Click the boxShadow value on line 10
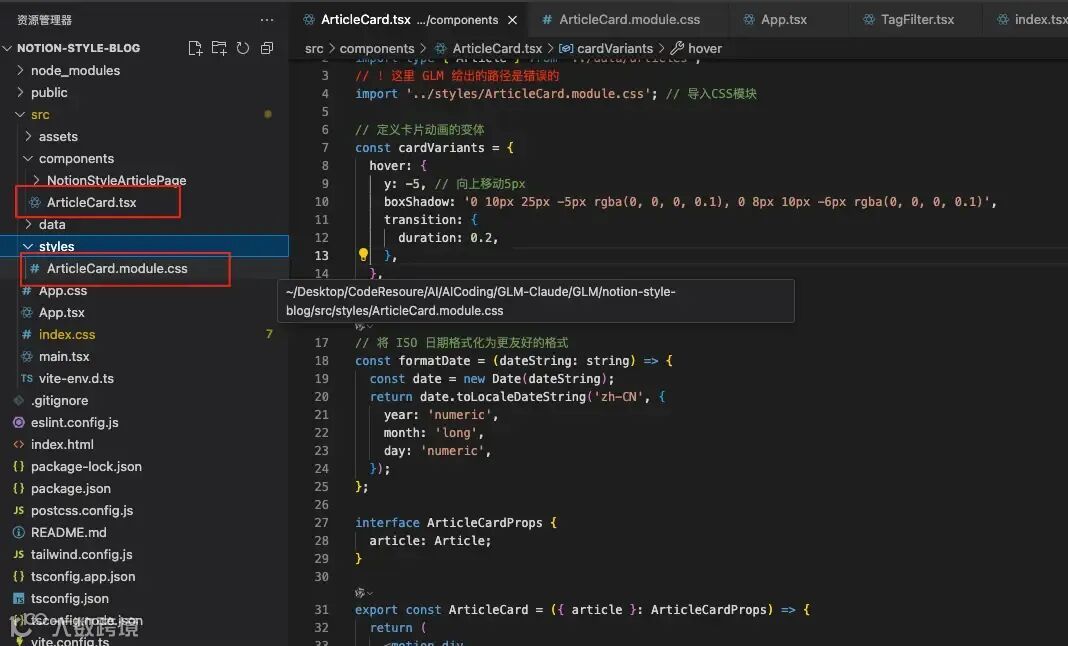This screenshot has width=1068, height=646. click(727, 202)
